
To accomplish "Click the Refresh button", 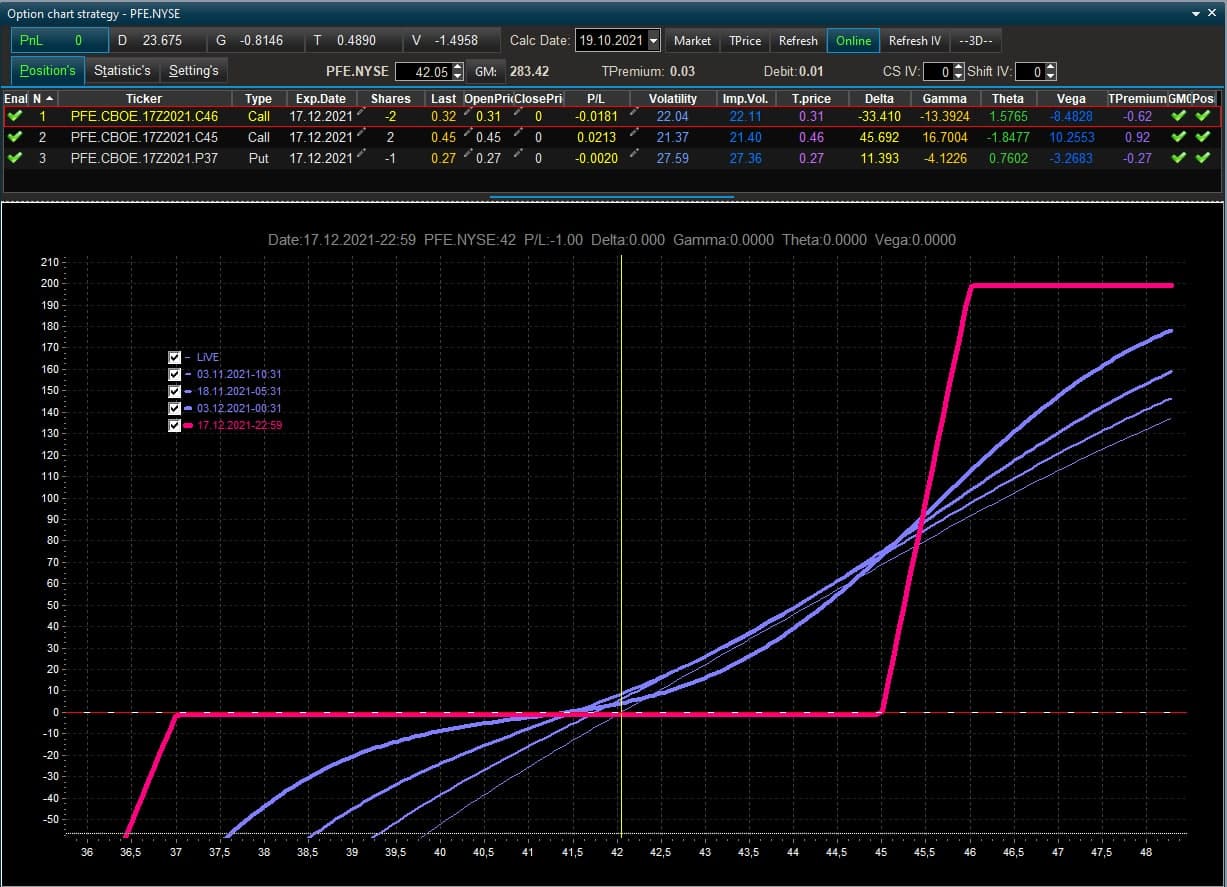I will point(798,41).
